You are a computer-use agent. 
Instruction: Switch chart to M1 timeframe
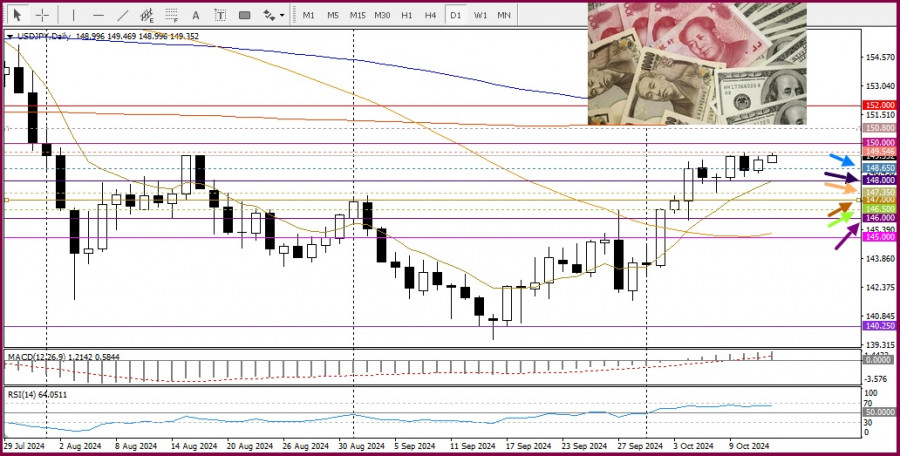tap(309, 15)
